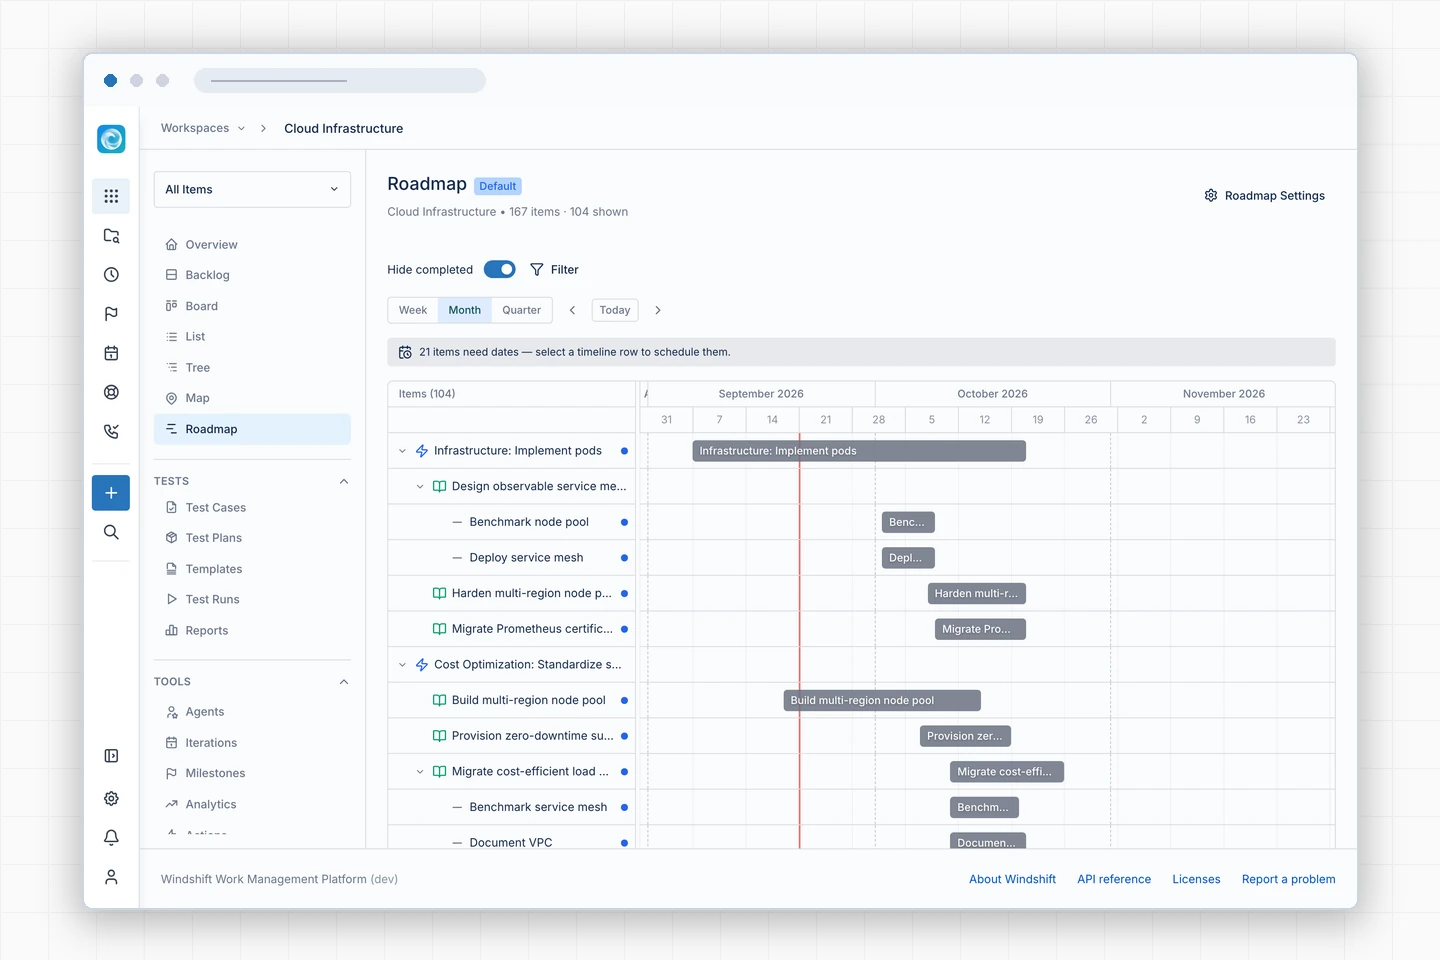Viewport: 1440px width, 960px height.
Task: Collapse the TOOLS section
Action: (x=344, y=682)
